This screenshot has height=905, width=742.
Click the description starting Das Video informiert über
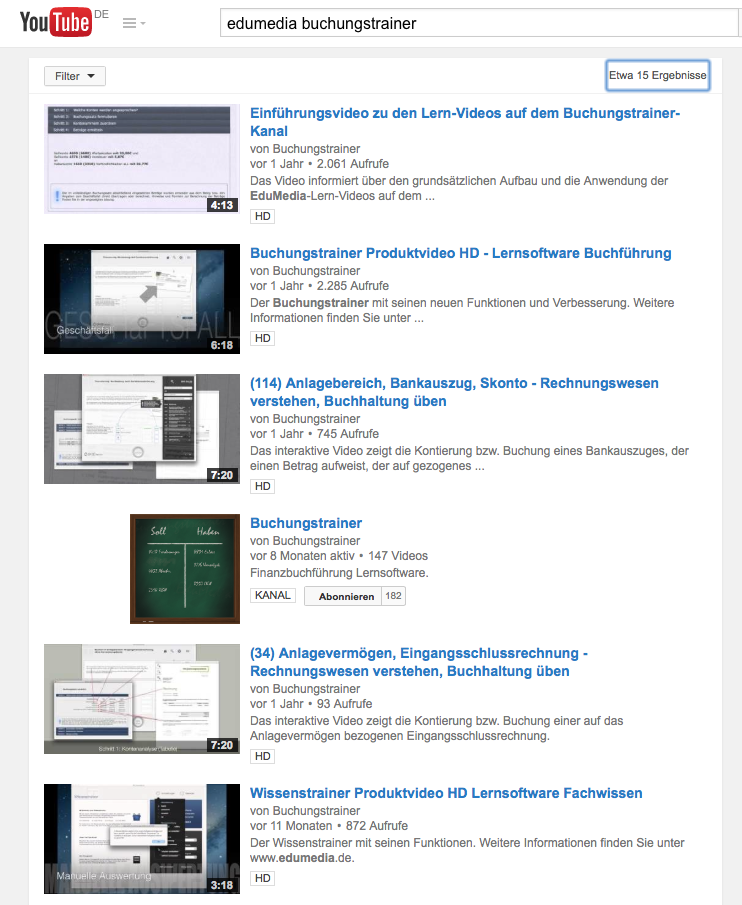point(459,188)
